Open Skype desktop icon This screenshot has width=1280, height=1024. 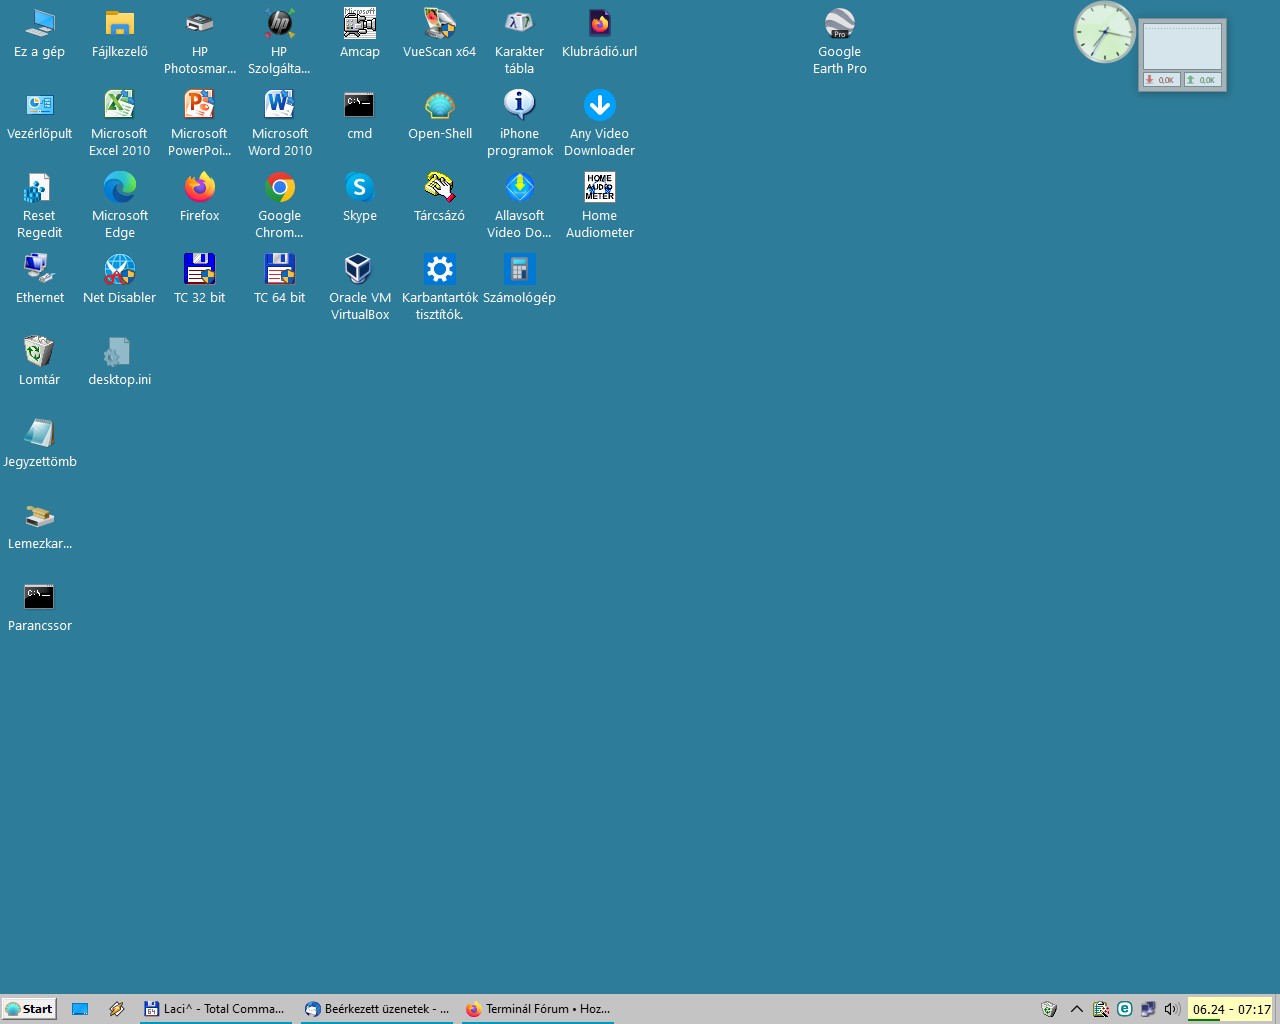pyautogui.click(x=360, y=197)
